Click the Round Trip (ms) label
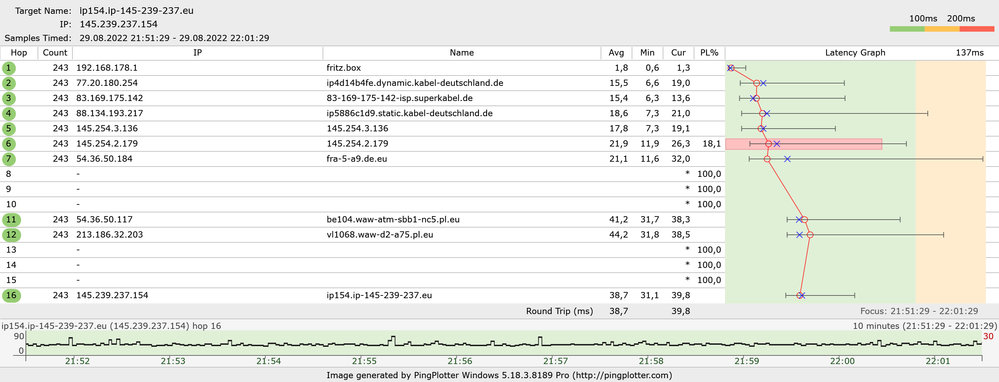The image size is (999, 382). (559, 311)
